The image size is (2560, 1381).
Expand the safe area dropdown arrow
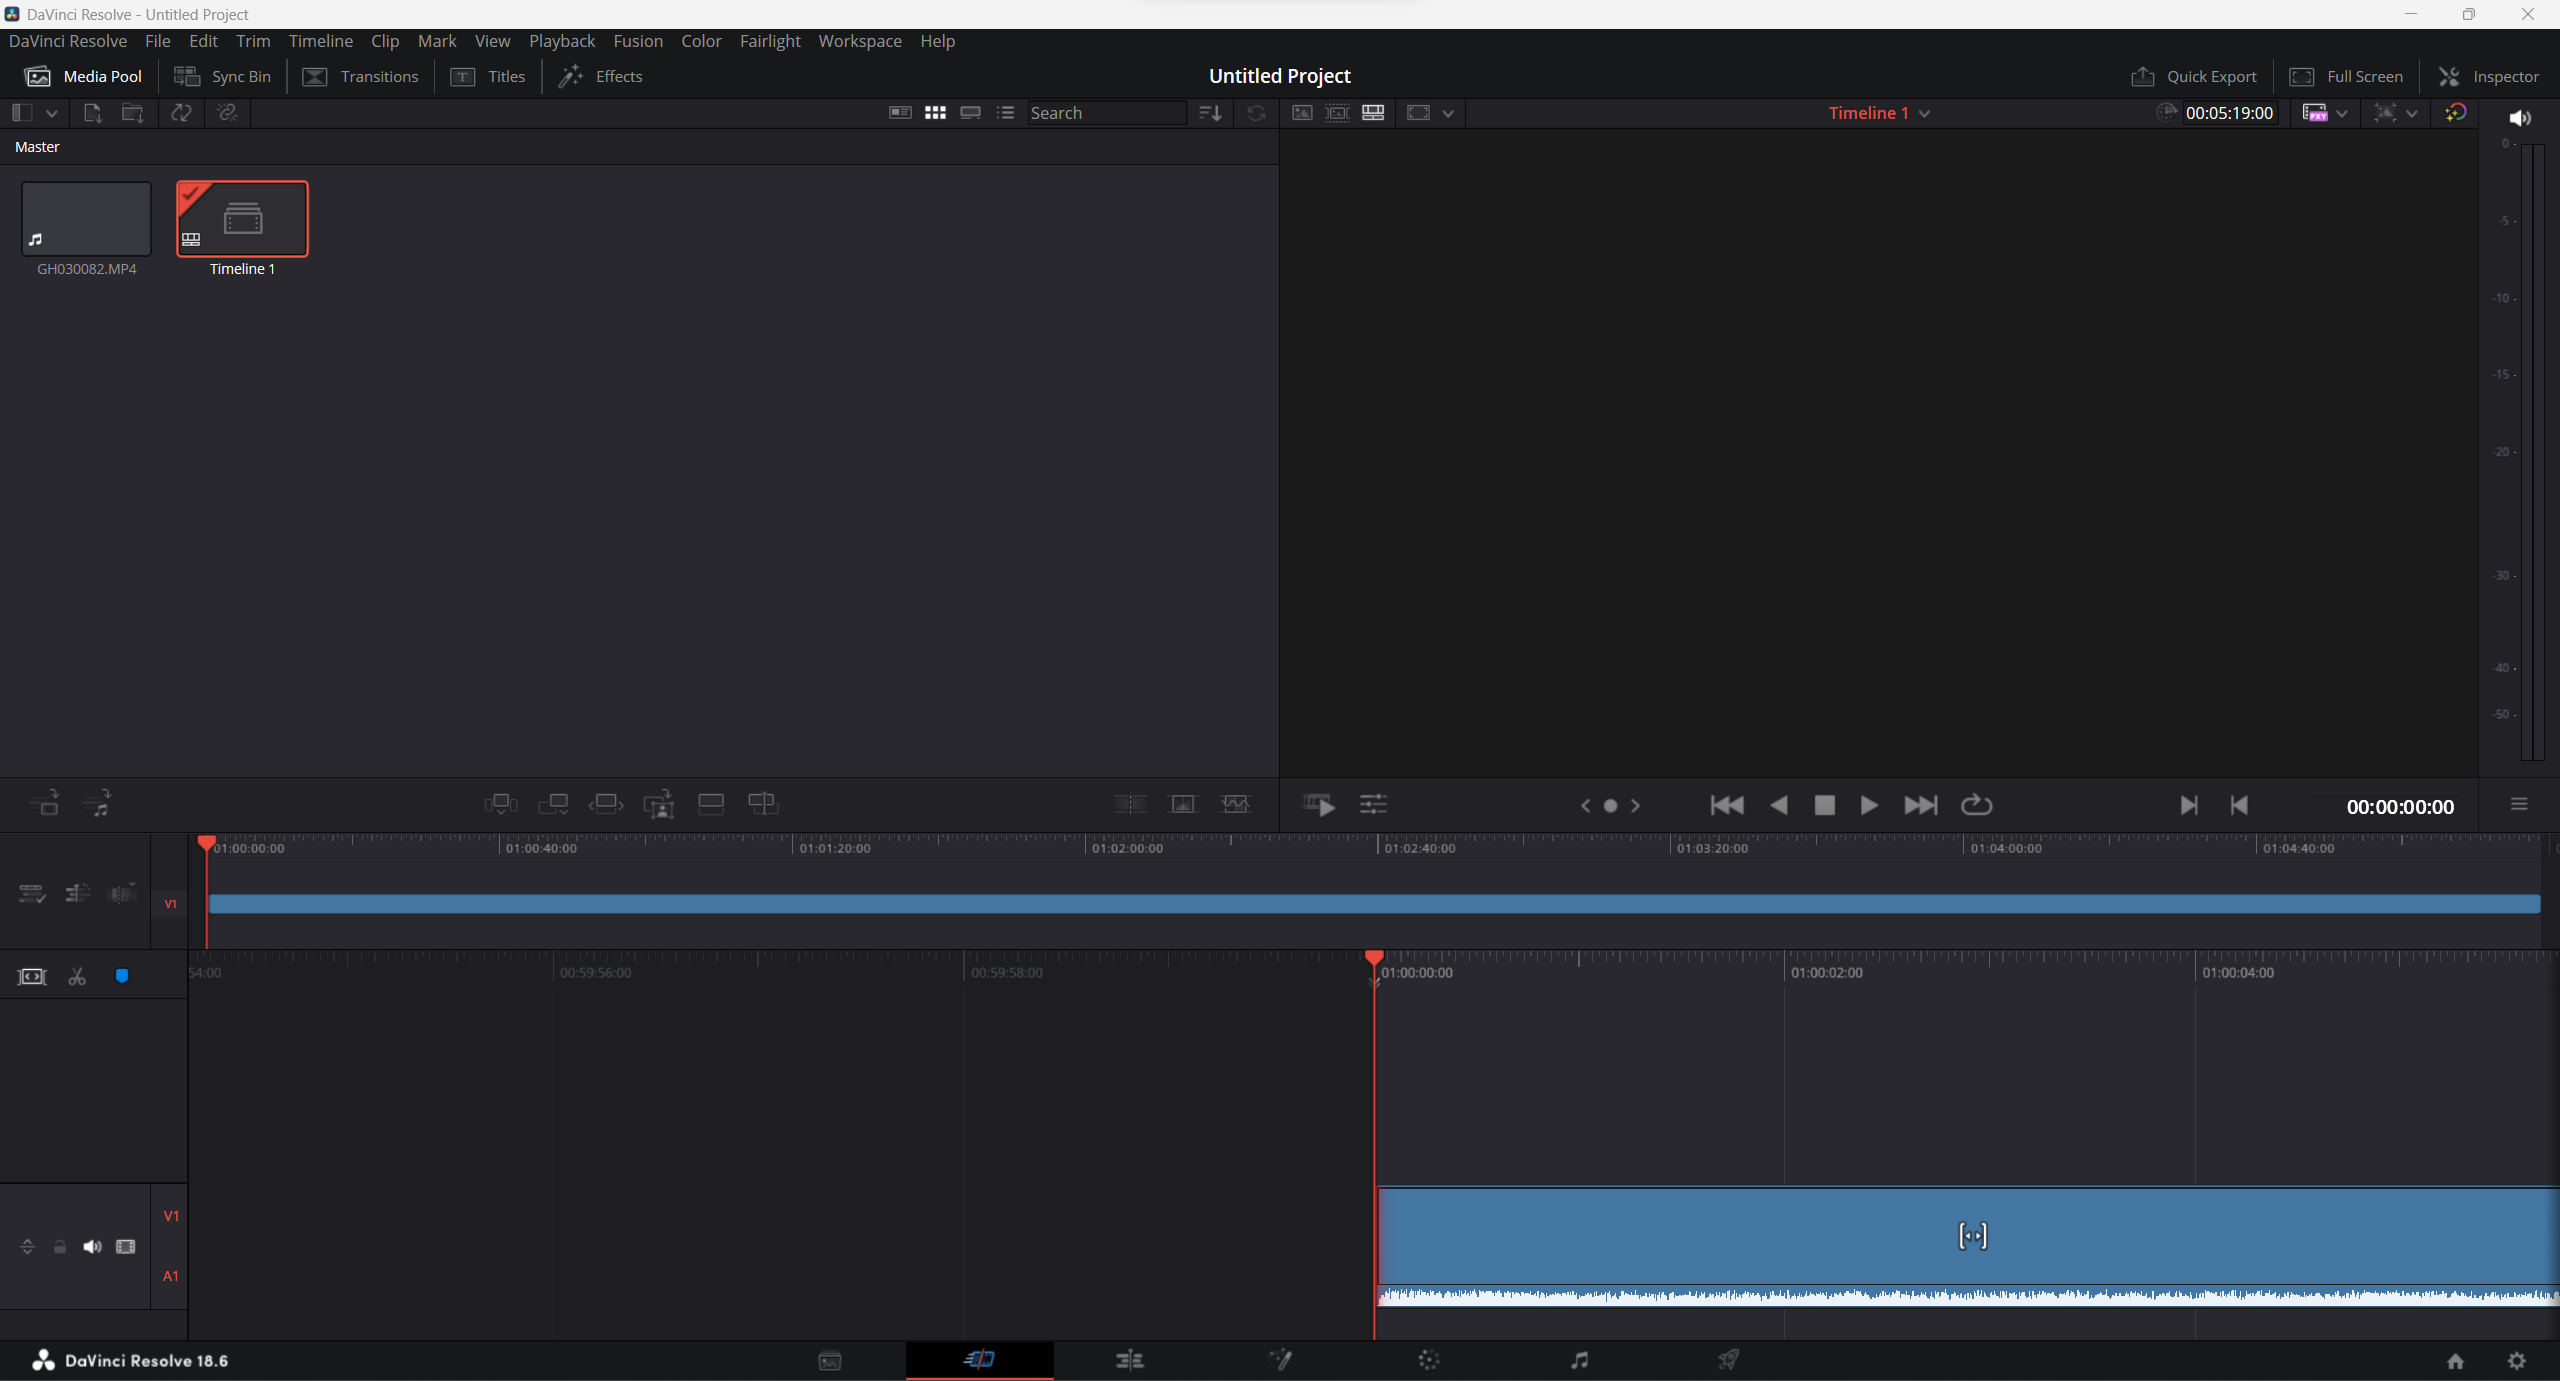1448,113
